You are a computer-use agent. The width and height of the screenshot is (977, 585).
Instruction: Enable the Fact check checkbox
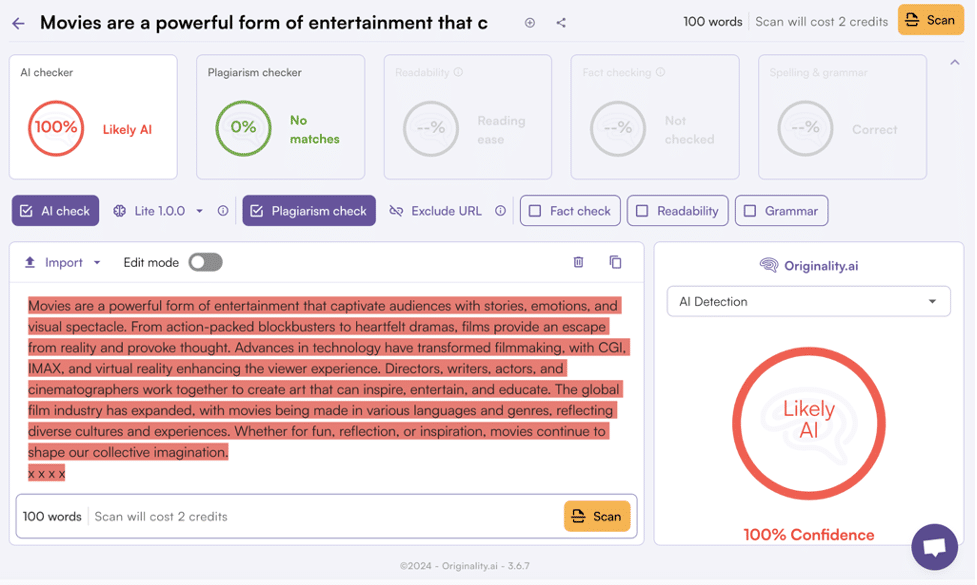tap(536, 211)
